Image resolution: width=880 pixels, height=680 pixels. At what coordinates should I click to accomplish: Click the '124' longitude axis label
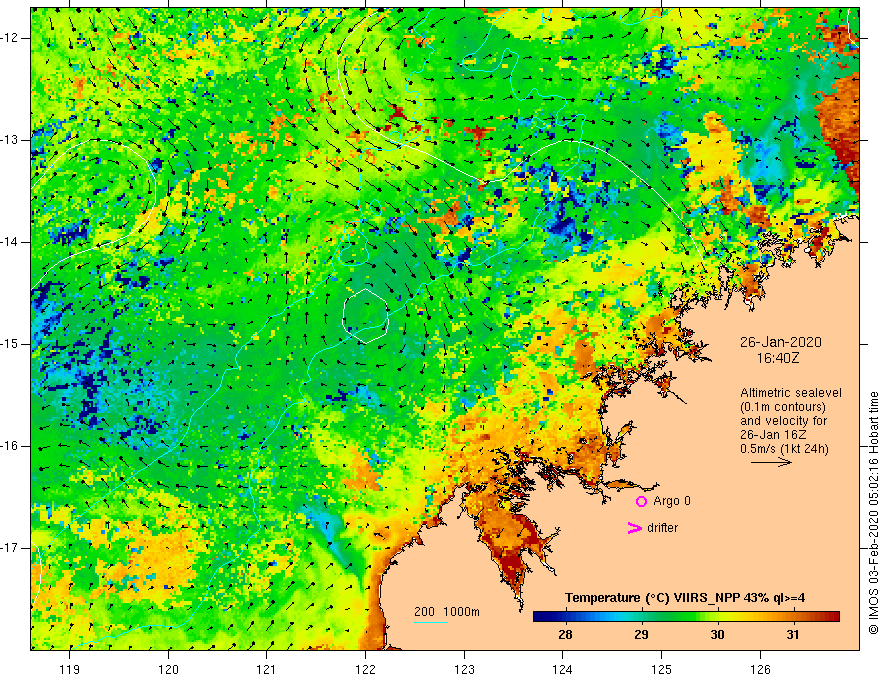pos(563,669)
